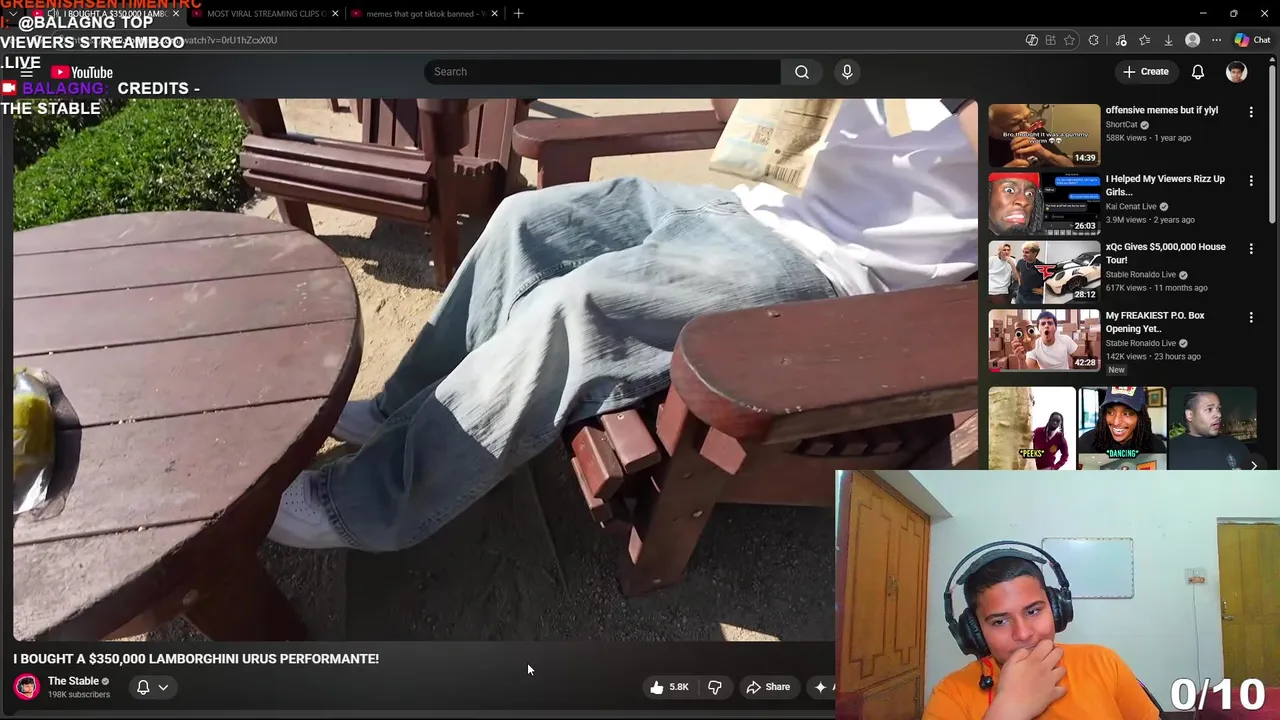Open Copilot icon in address bar
Viewport: 1280px width, 720px height.
click(x=1031, y=40)
